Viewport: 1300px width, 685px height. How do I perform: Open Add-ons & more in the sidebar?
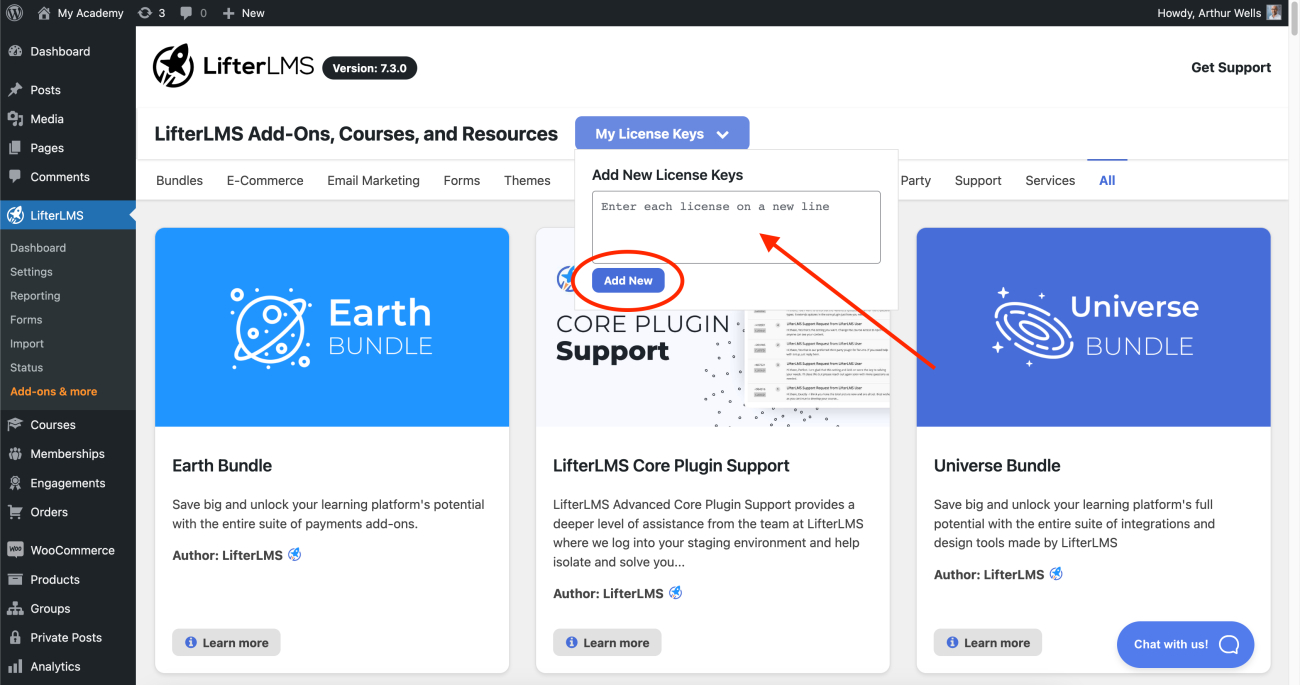point(54,392)
